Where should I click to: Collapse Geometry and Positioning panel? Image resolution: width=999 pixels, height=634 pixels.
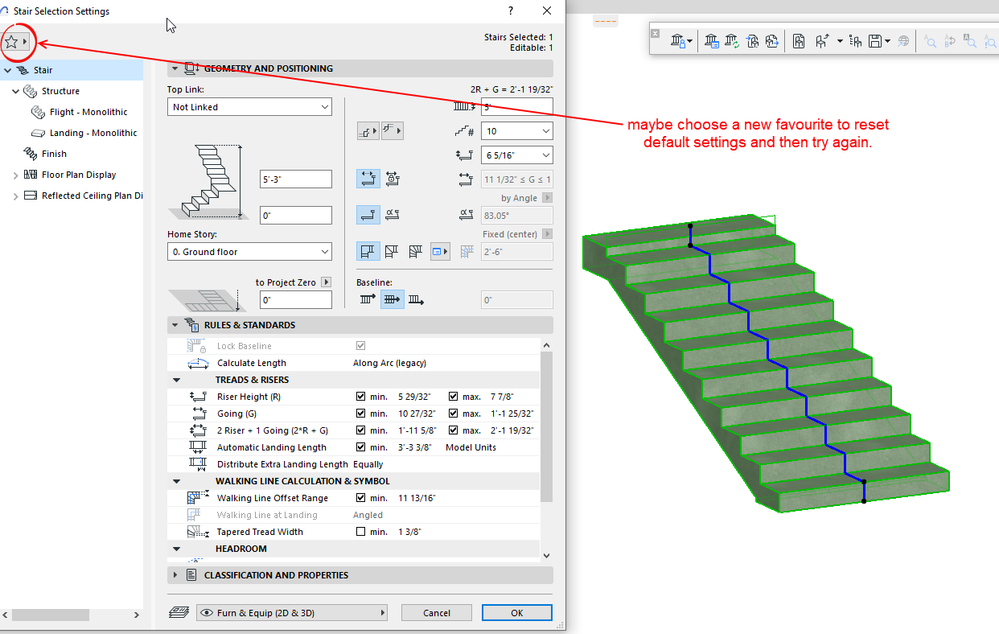tap(175, 68)
